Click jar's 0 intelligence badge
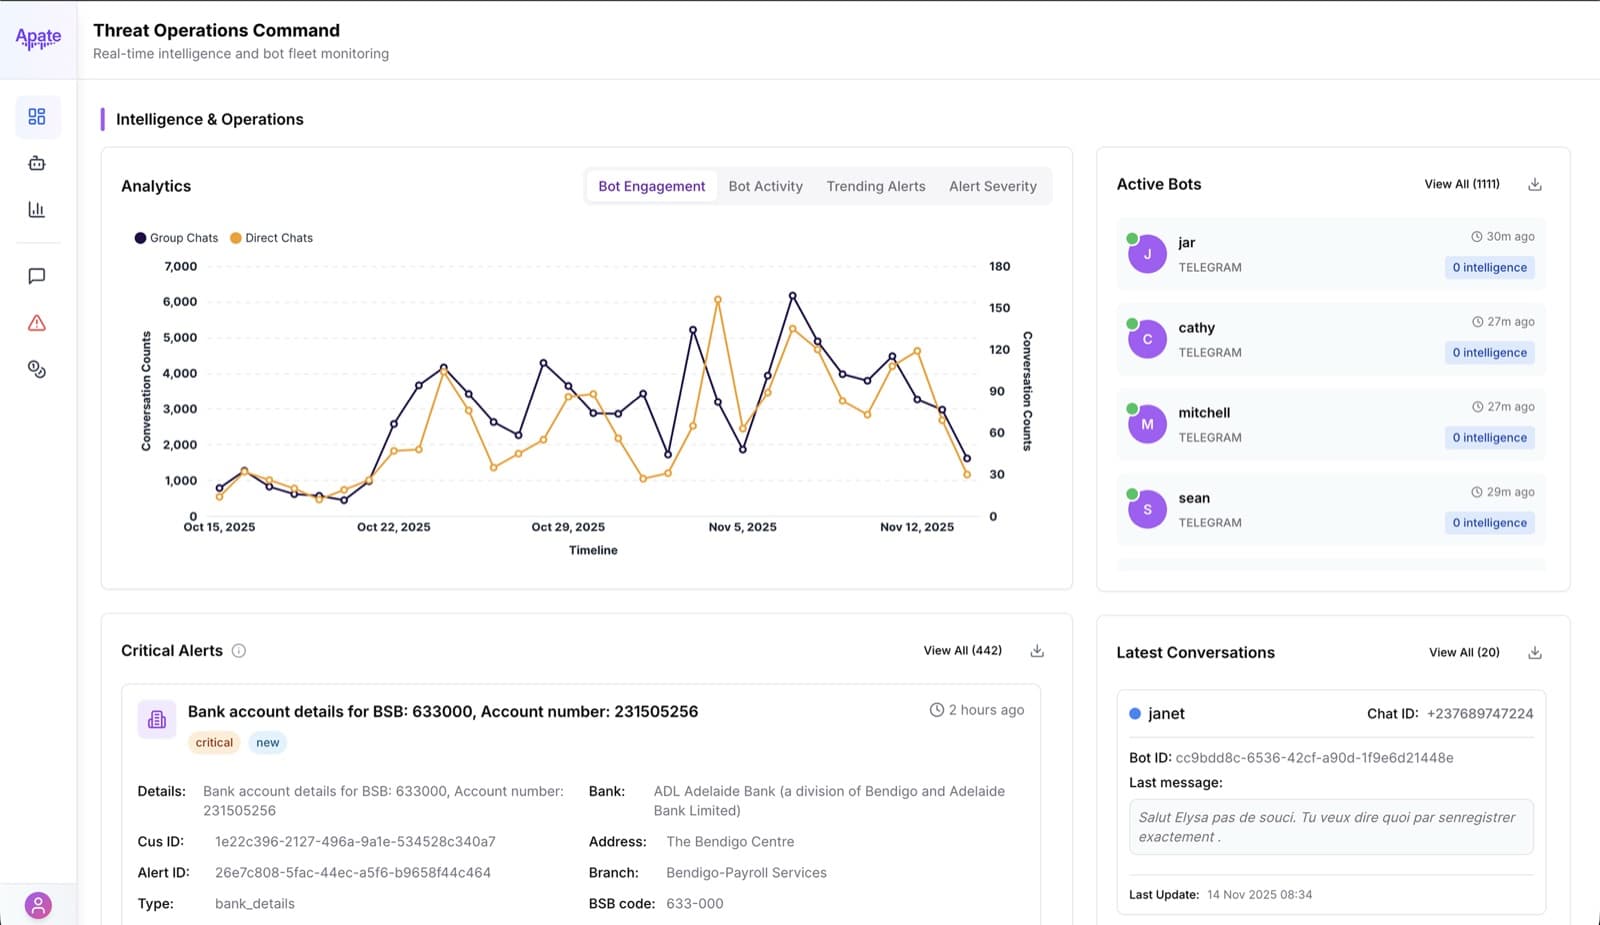 [1490, 268]
